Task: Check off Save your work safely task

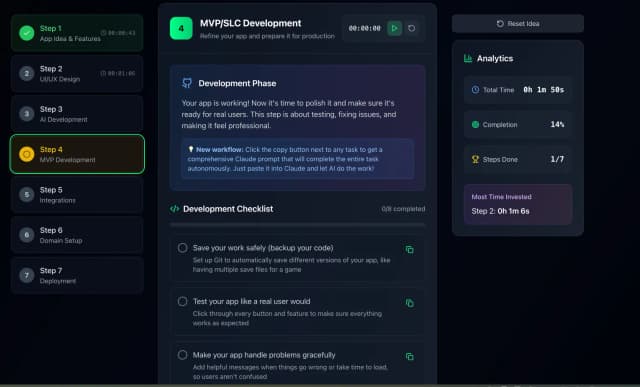Action: click(x=182, y=248)
